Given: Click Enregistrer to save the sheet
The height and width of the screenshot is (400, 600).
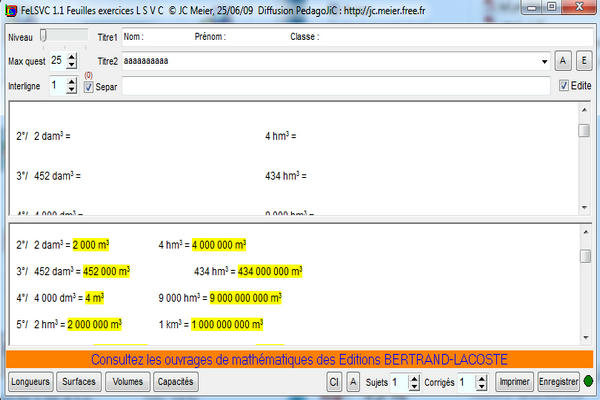Looking at the screenshot, I should click(559, 382).
